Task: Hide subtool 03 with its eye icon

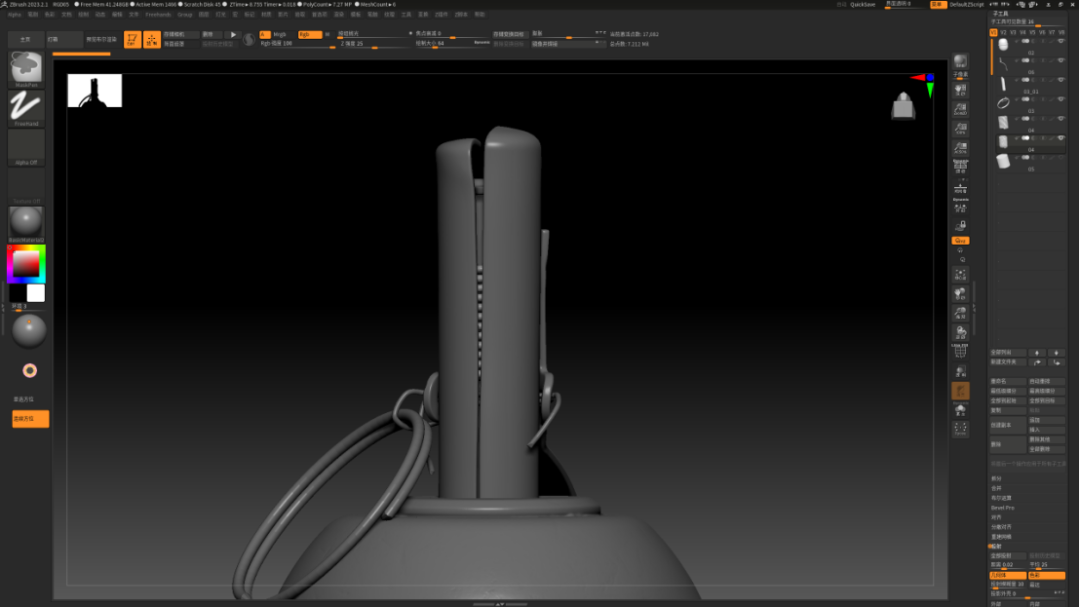Action: (1061, 99)
